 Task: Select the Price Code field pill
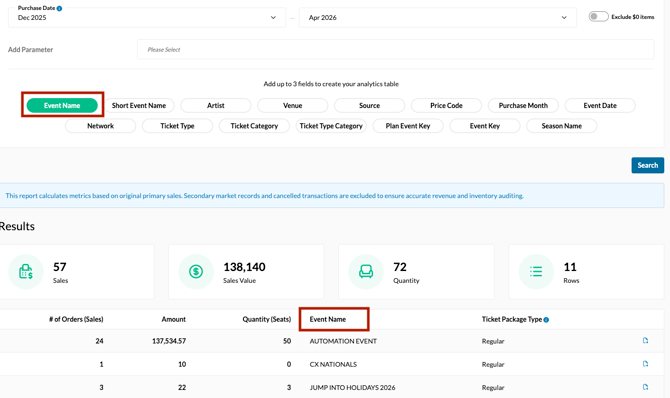click(447, 106)
